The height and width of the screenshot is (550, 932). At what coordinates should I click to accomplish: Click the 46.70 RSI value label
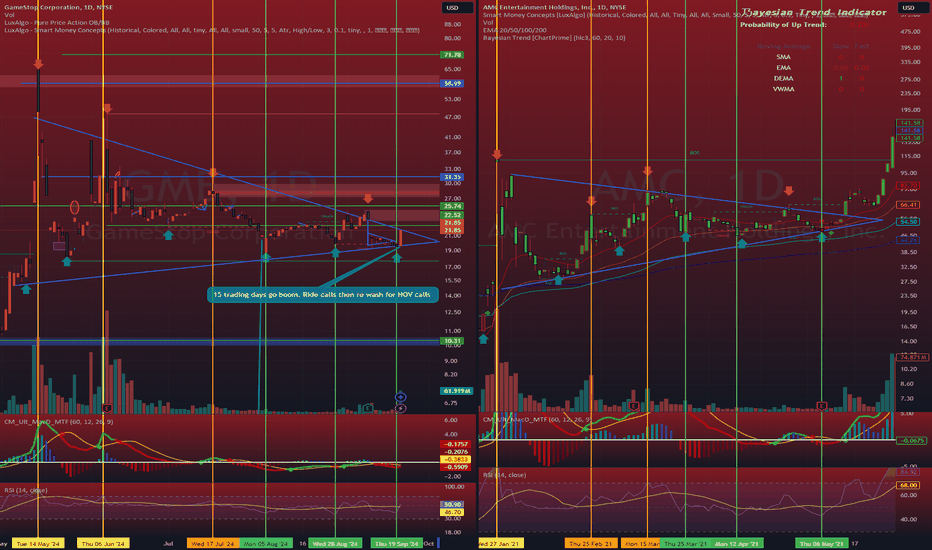tap(452, 512)
